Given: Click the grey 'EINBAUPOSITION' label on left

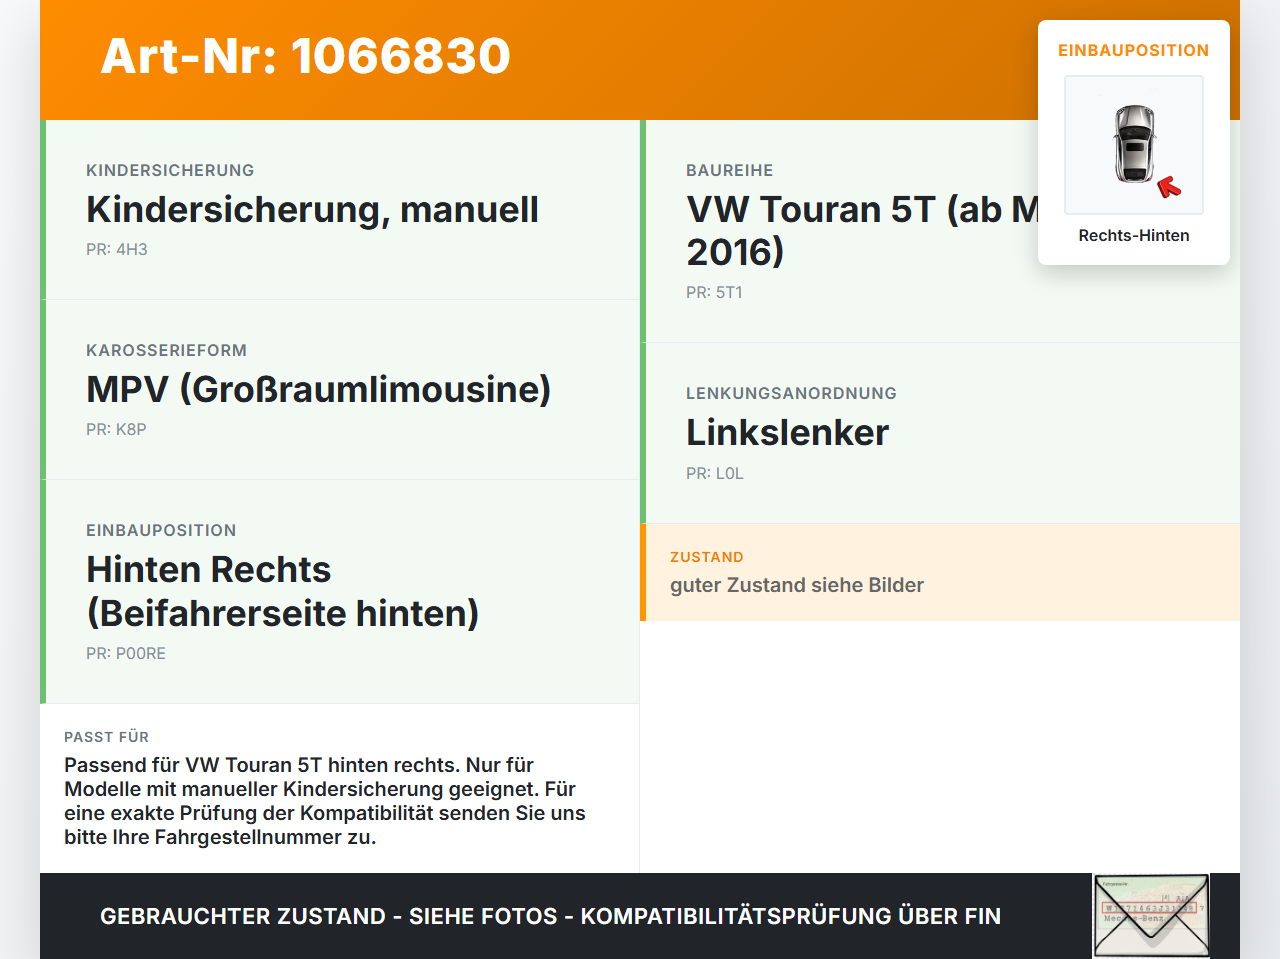Looking at the screenshot, I should pyautogui.click(x=161, y=531).
